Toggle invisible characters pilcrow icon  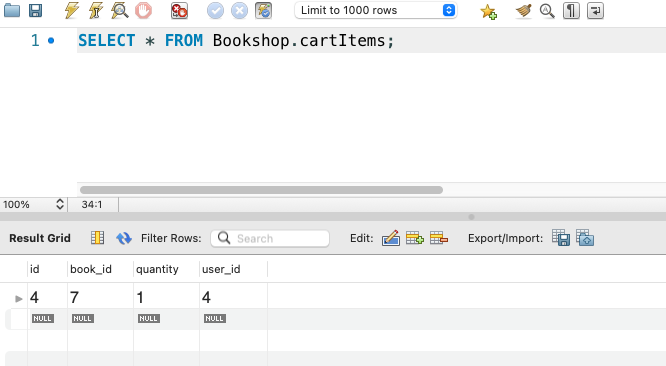point(571,11)
